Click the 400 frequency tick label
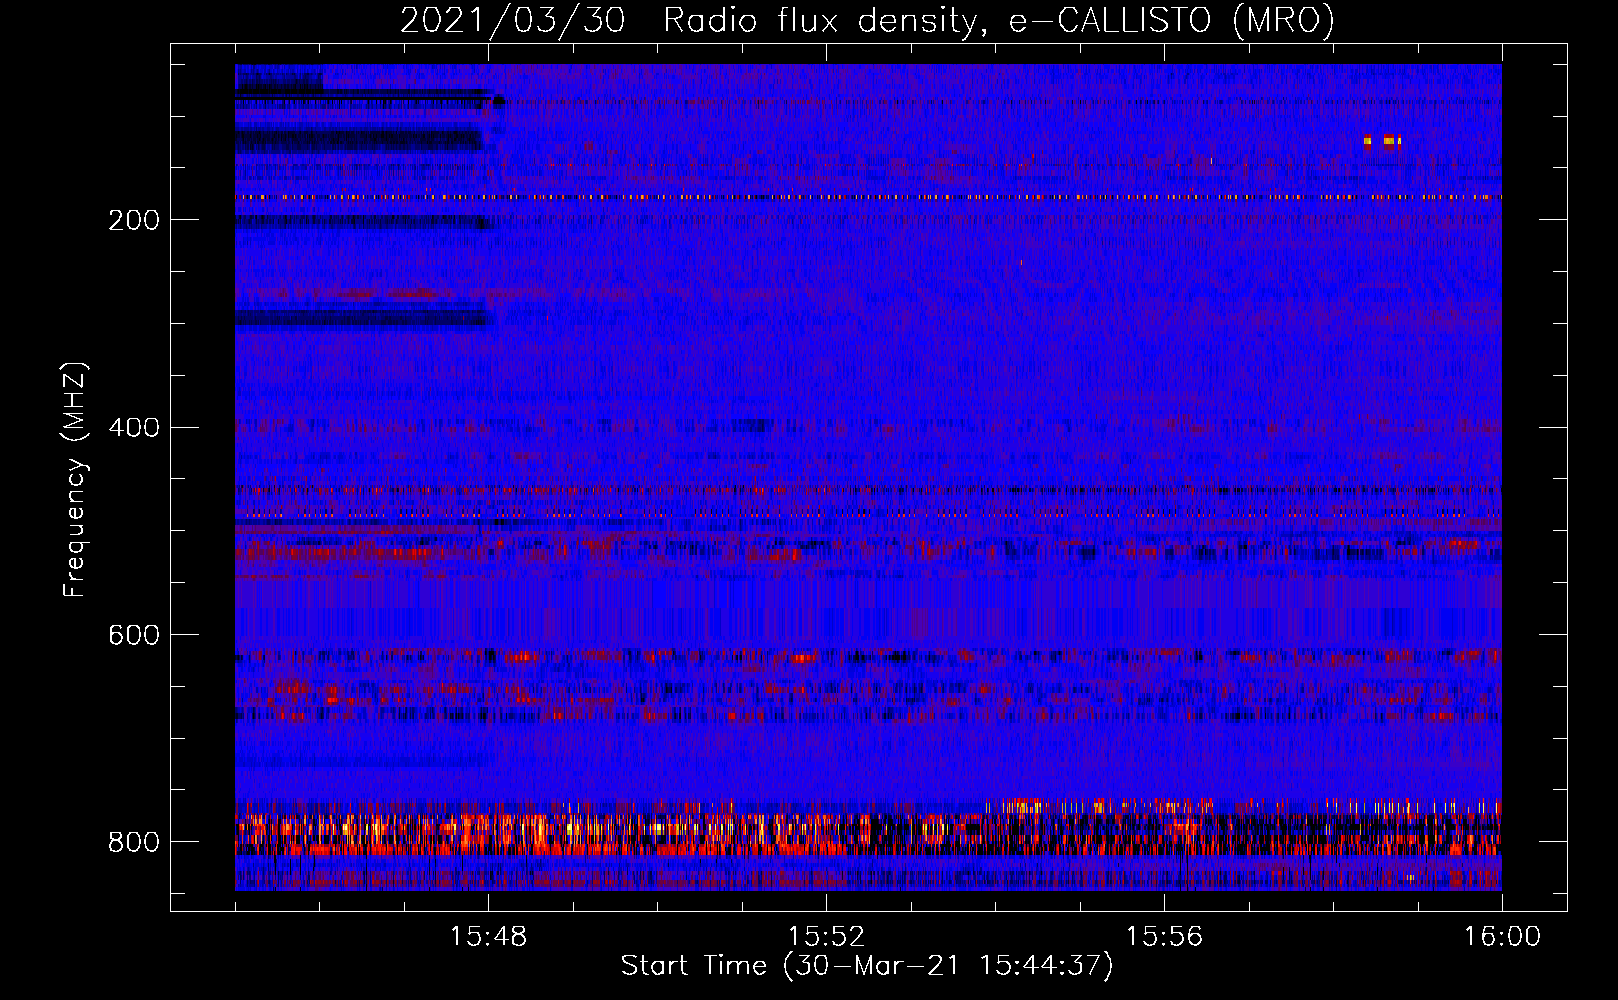 coord(134,428)
